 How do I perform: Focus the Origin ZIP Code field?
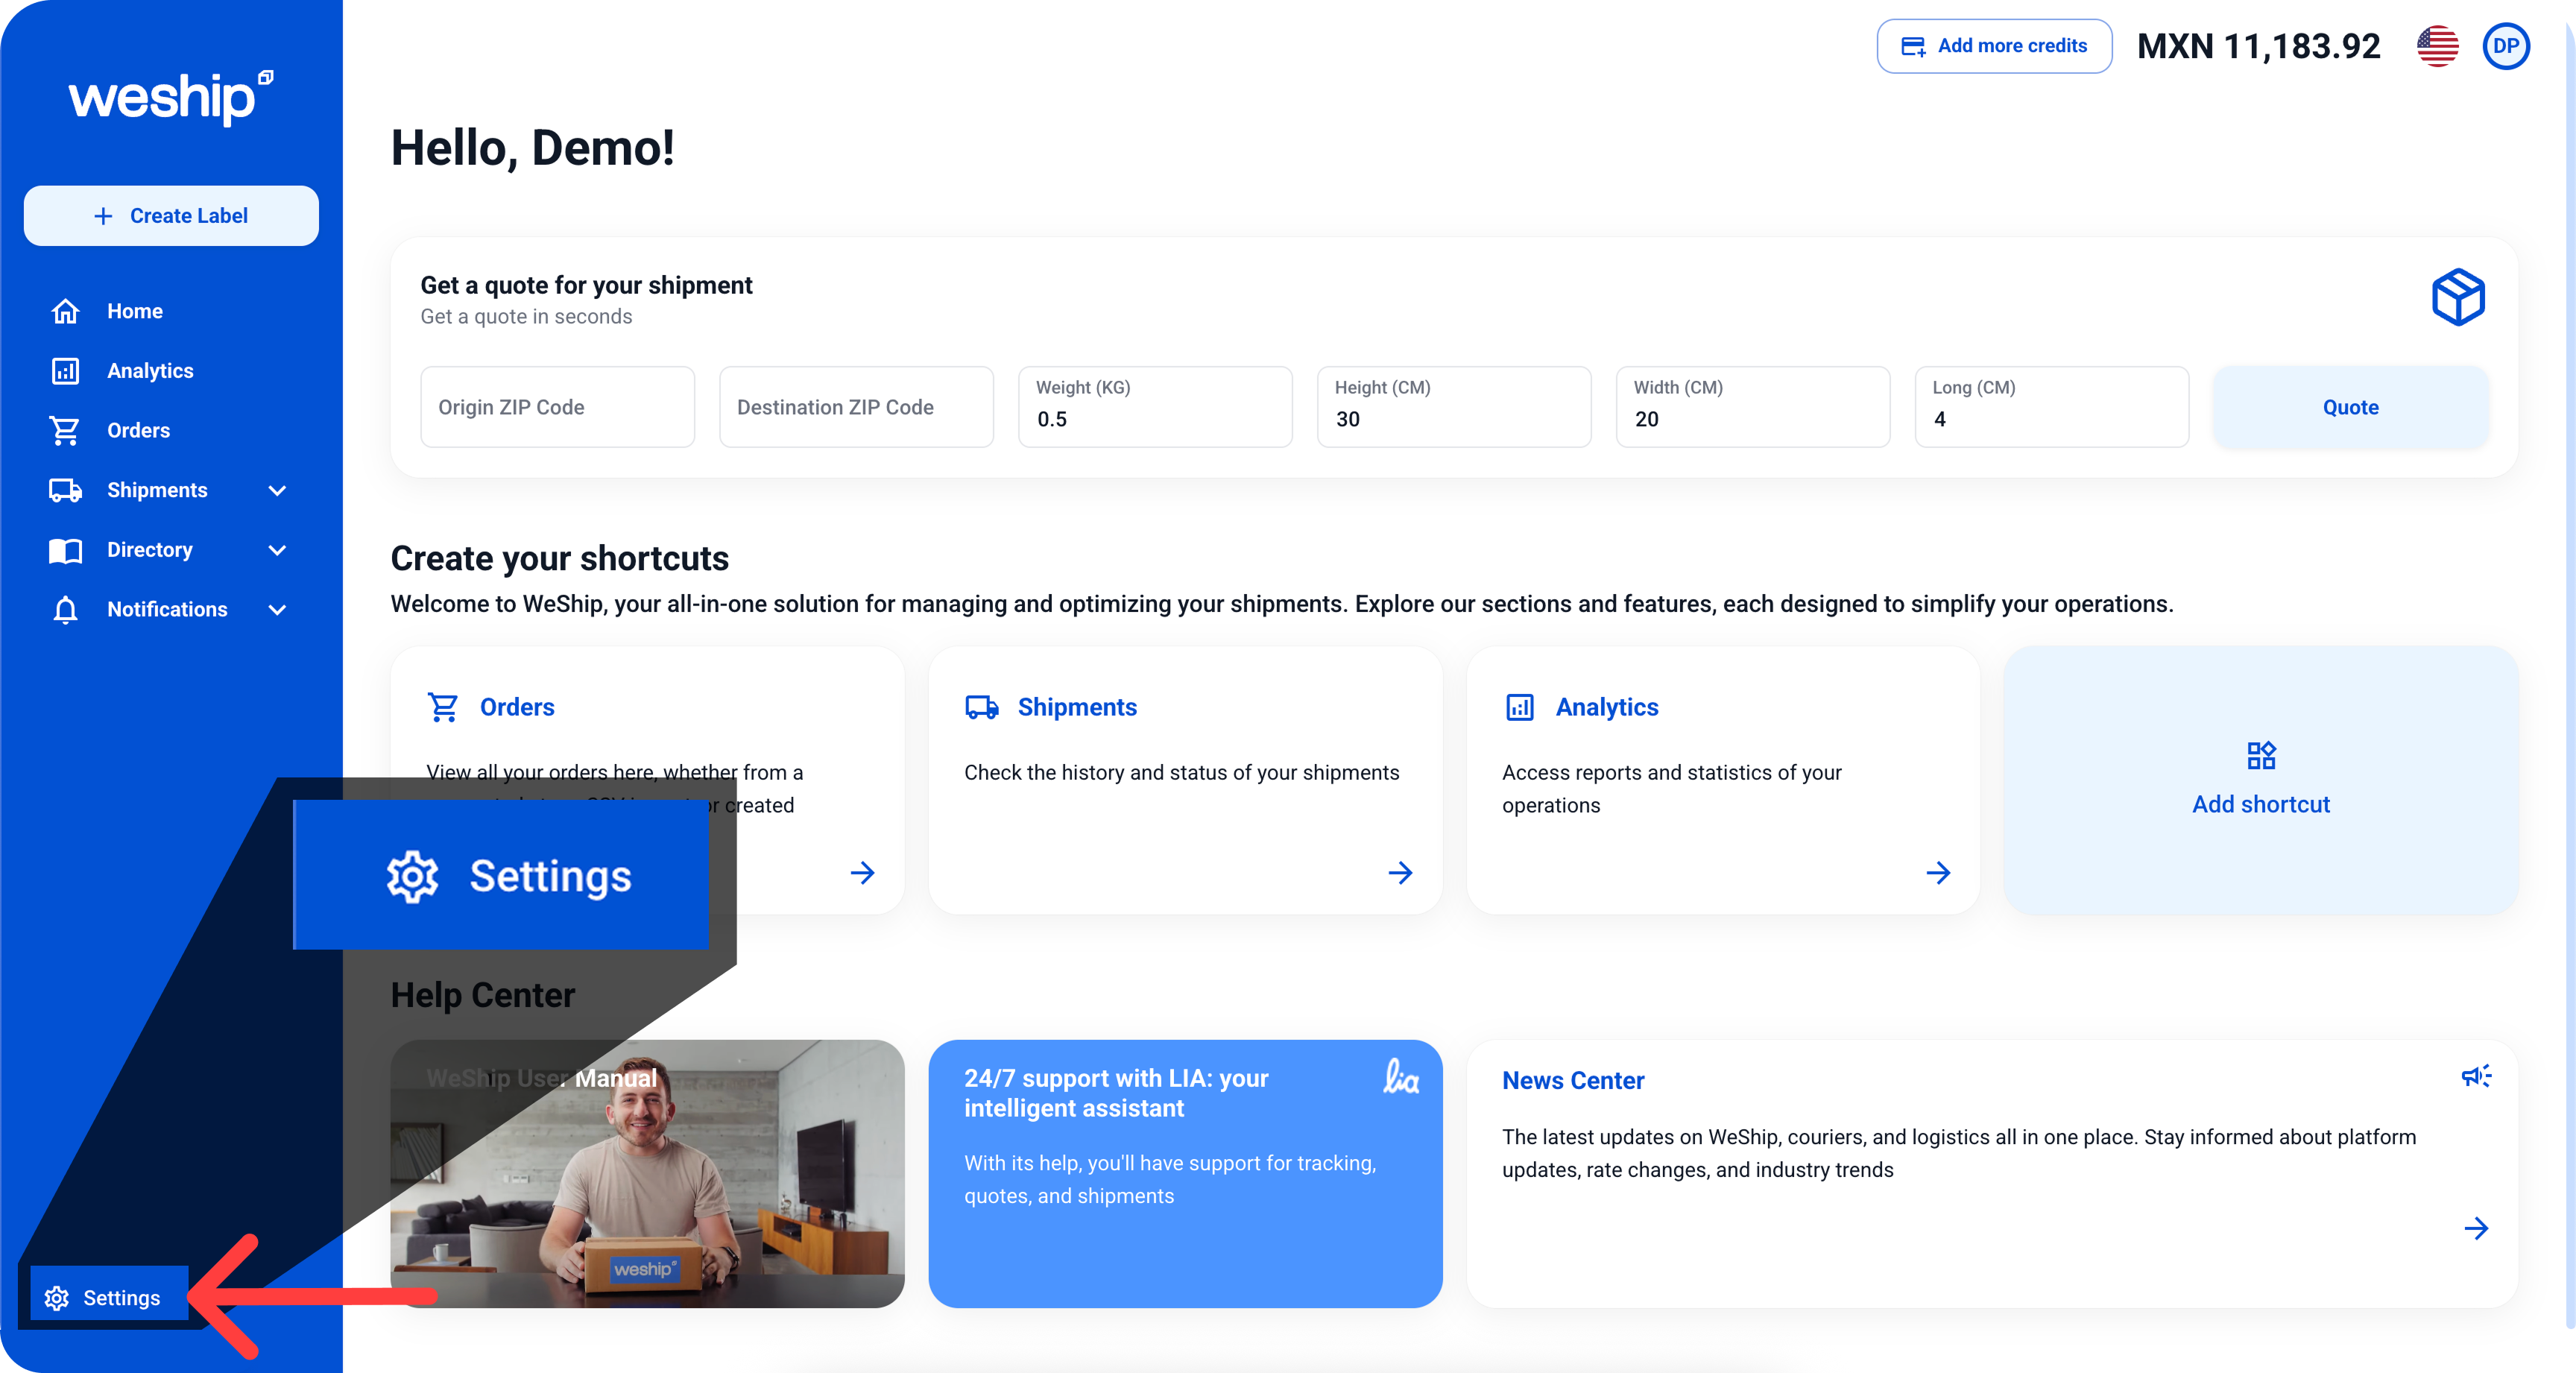point(557,407)
